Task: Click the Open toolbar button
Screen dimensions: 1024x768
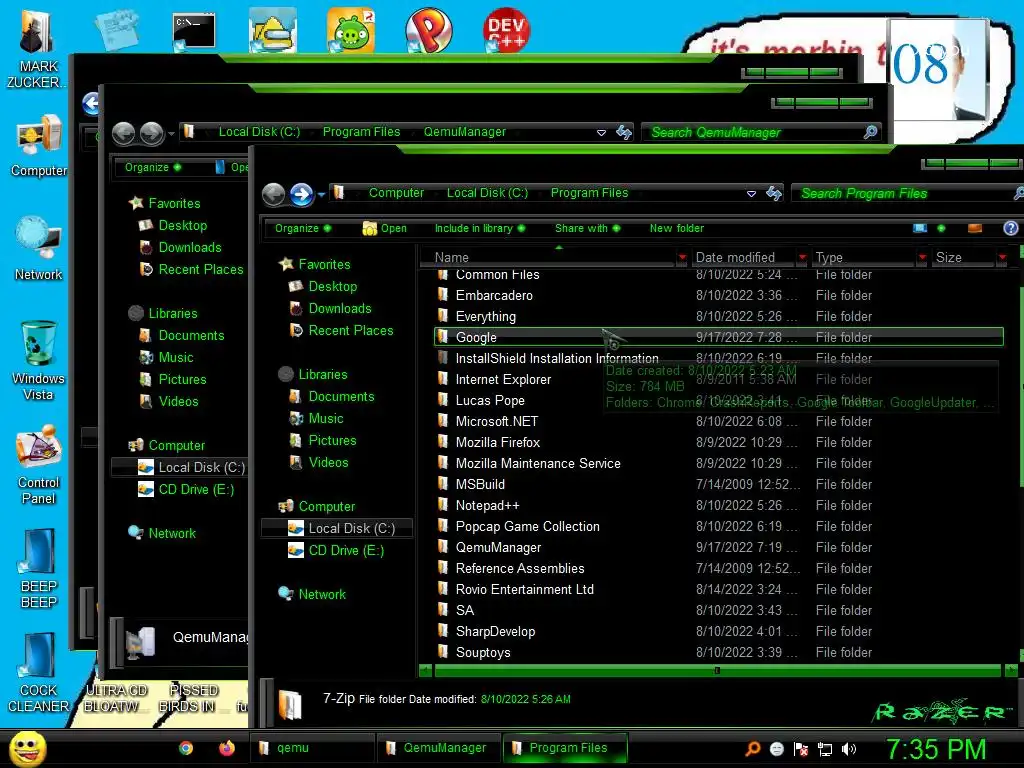Action: pos(385,228)
